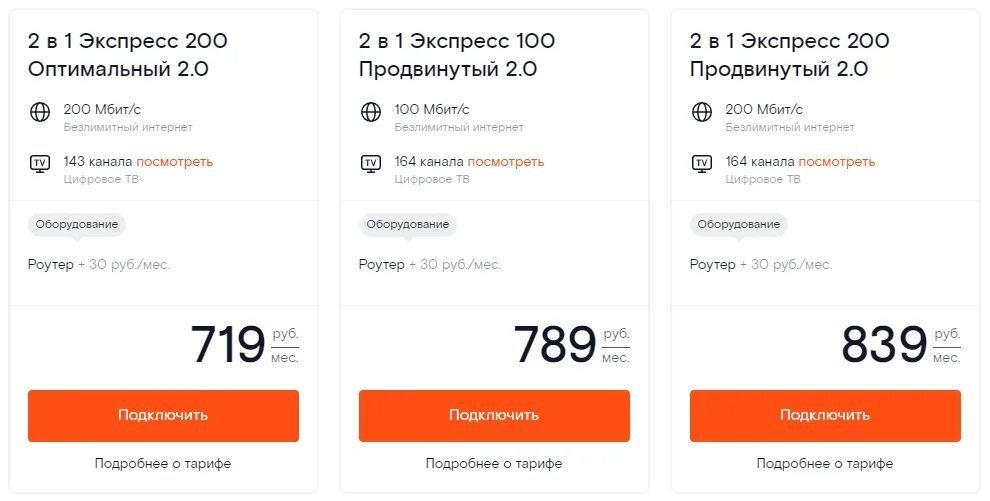
Task: View channels in Экспресс 100 Продвинутый plan
Action: pyautogui.click(x=505, y=162)
